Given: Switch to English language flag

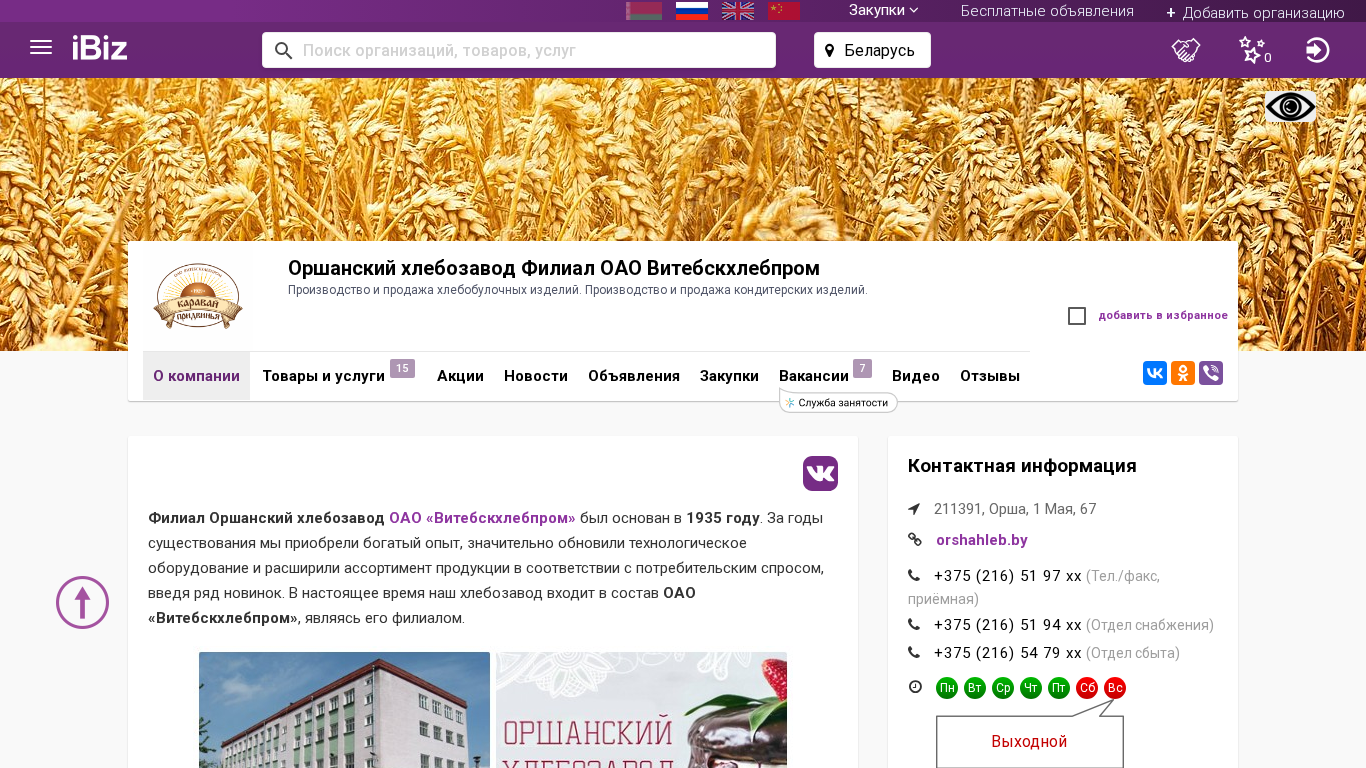Looking at the screenshot, I should (738, 11).
